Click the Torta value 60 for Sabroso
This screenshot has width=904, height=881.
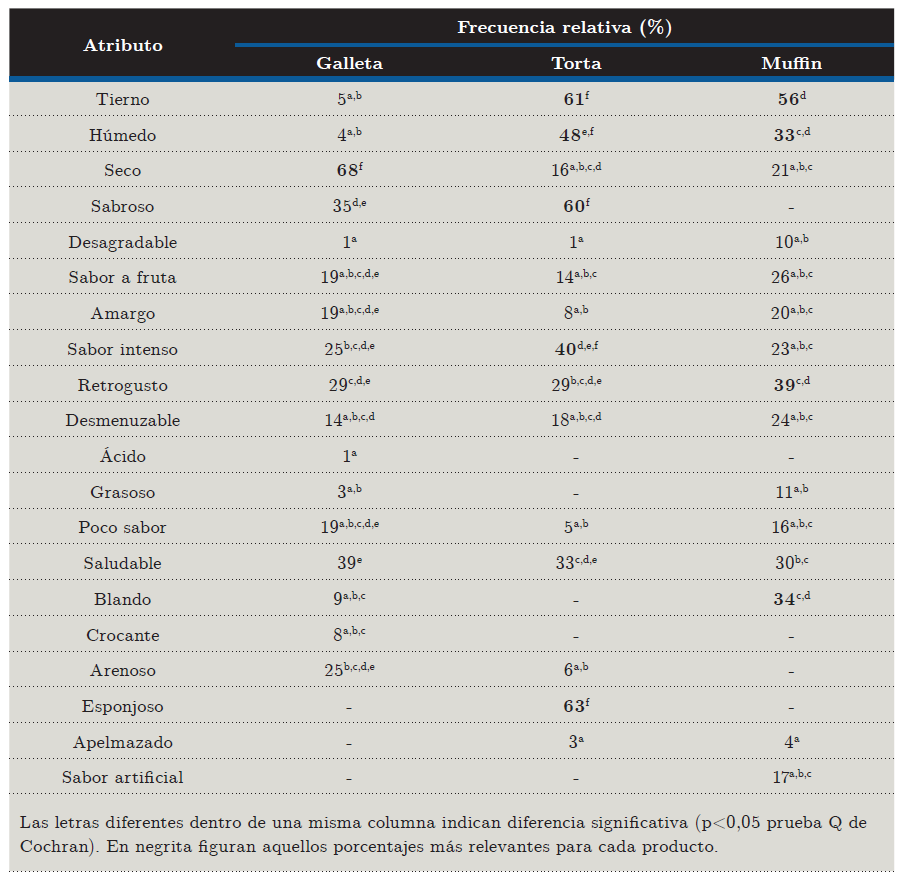pos(576,206)
